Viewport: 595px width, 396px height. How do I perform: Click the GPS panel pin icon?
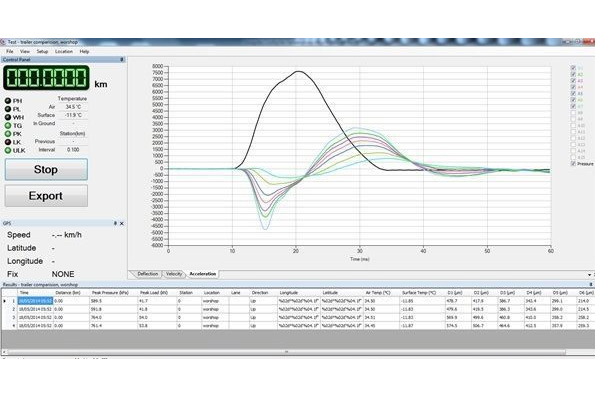pyautogui.click(x=115, y=223)
